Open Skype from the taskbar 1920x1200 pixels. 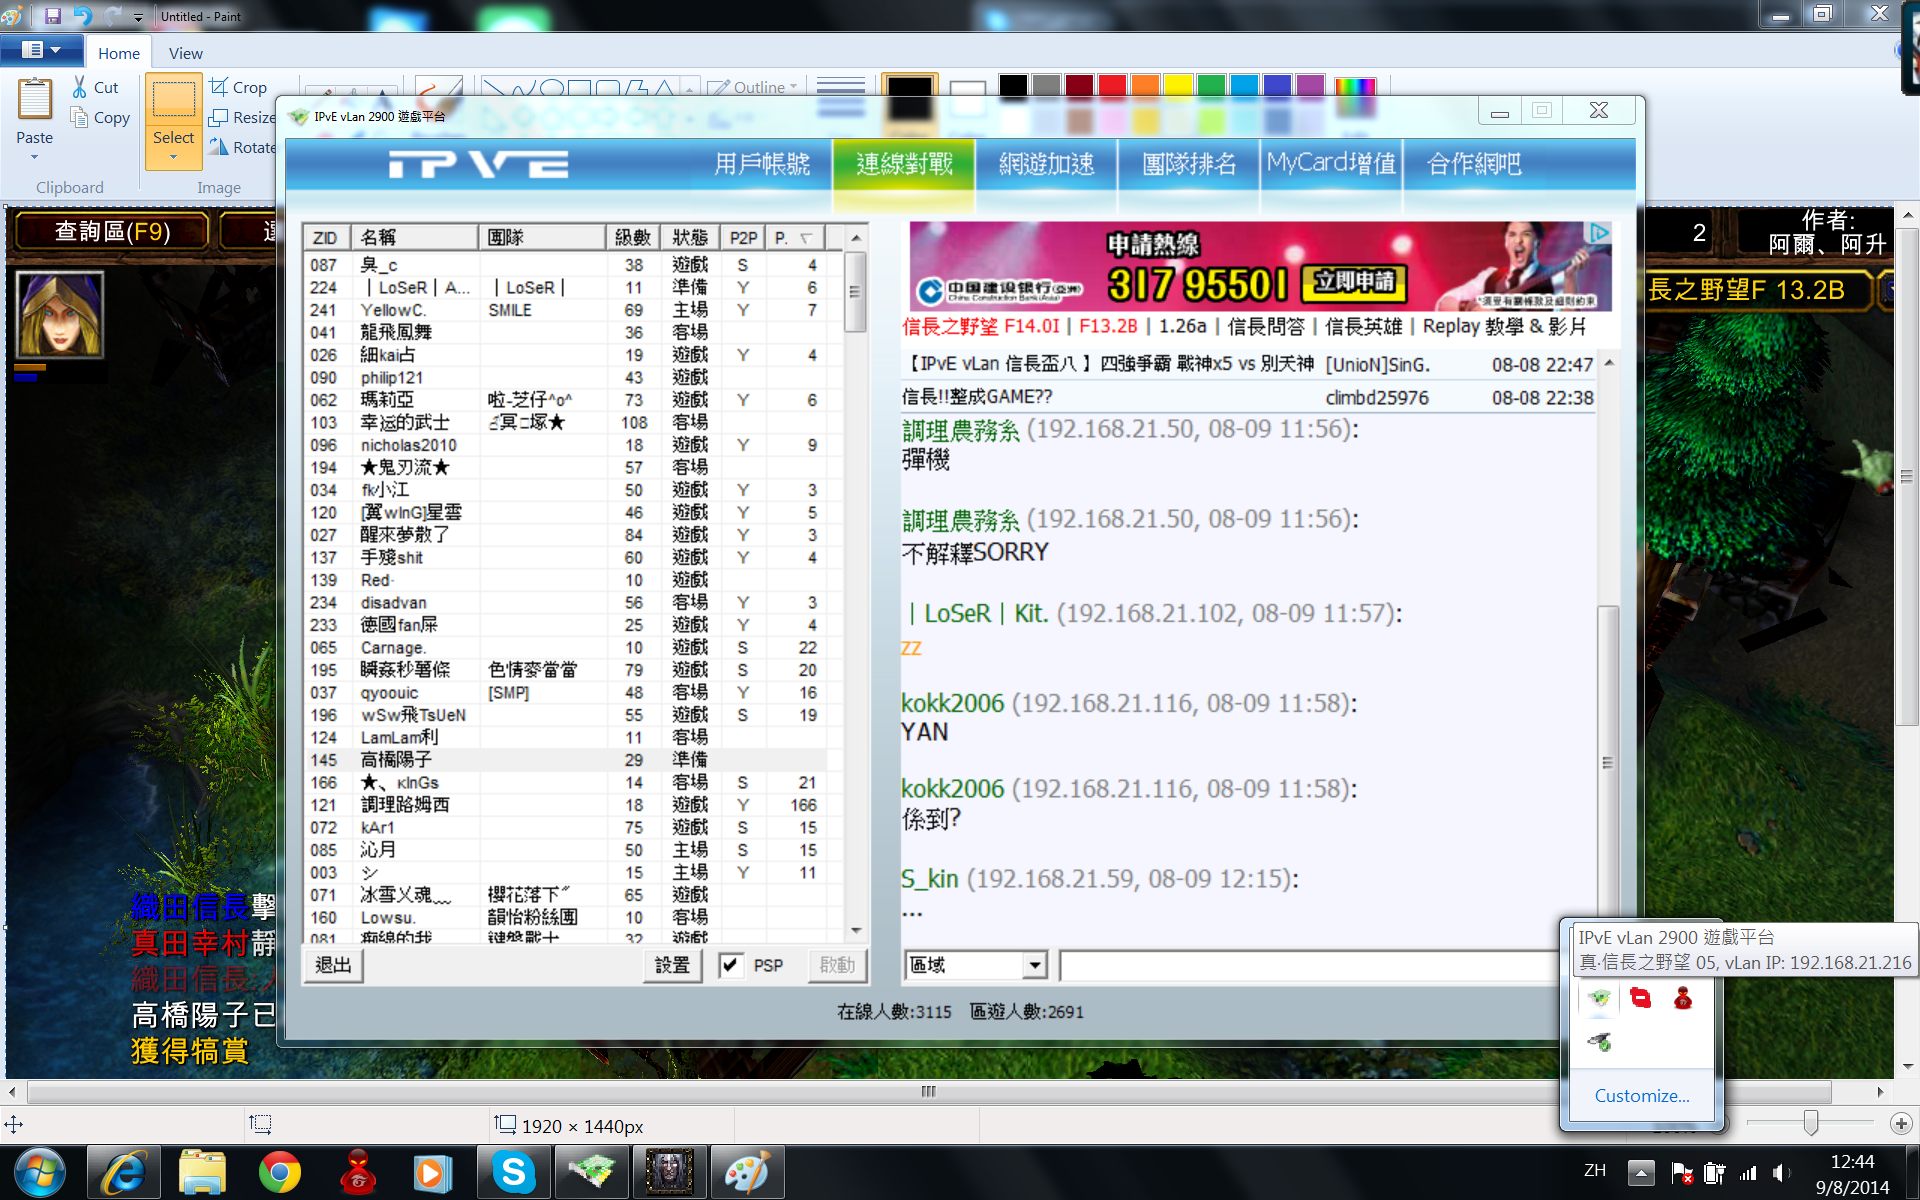pos(513,1172)
